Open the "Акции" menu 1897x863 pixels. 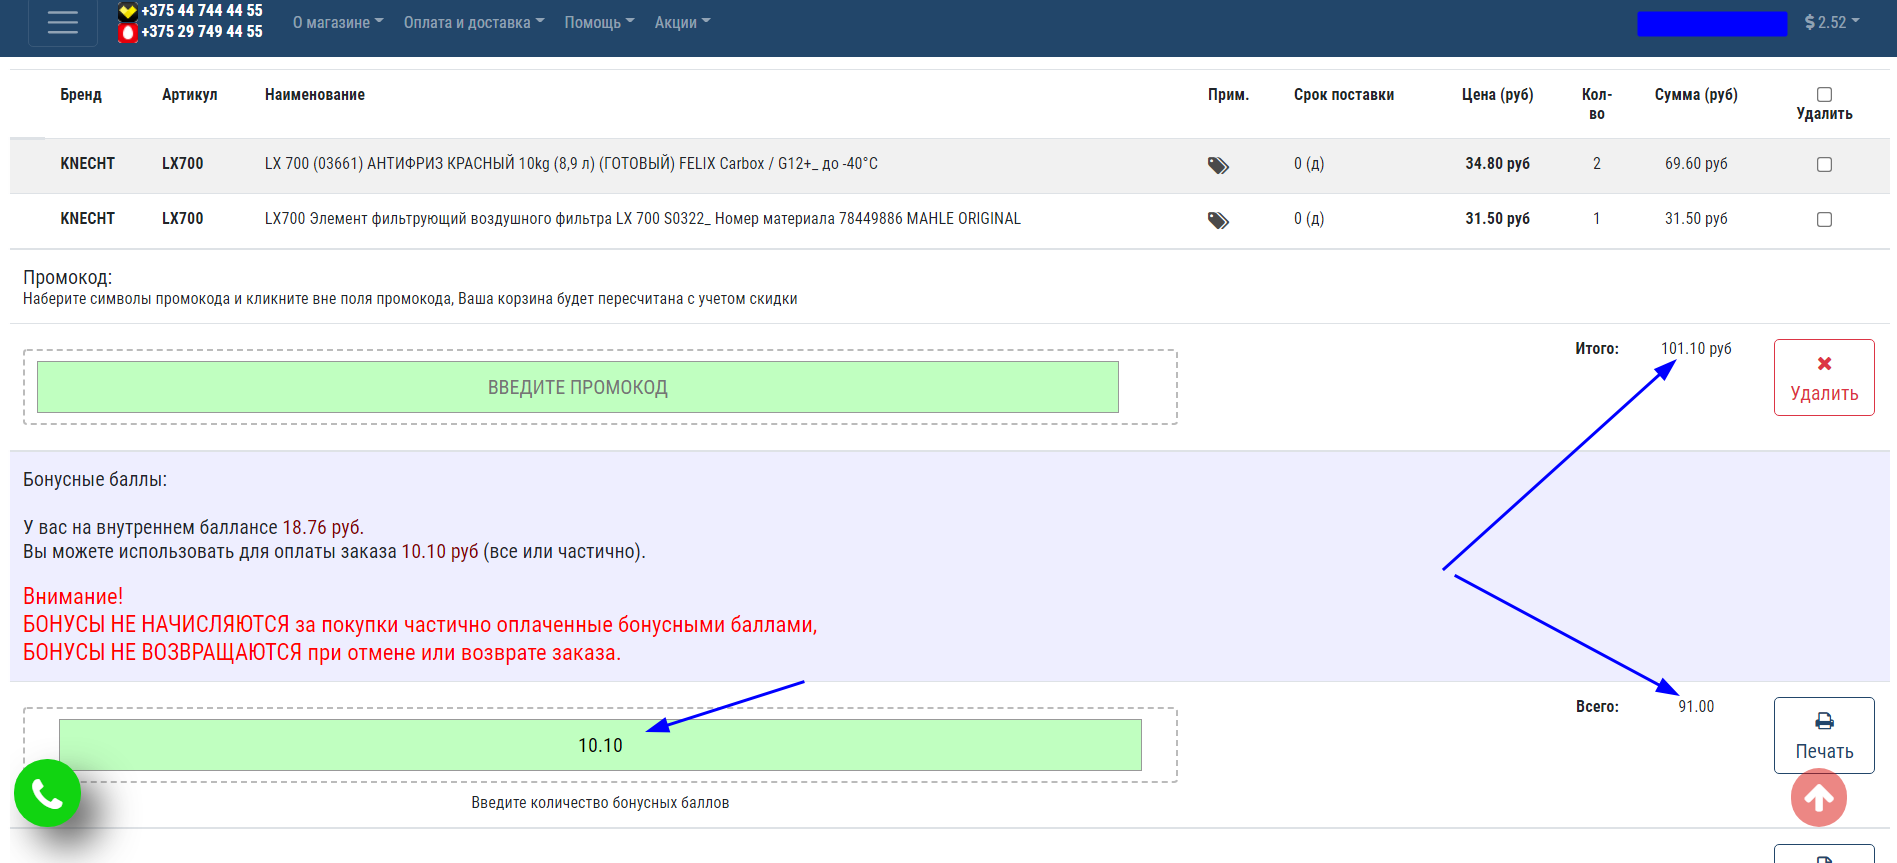pos(682,22)
